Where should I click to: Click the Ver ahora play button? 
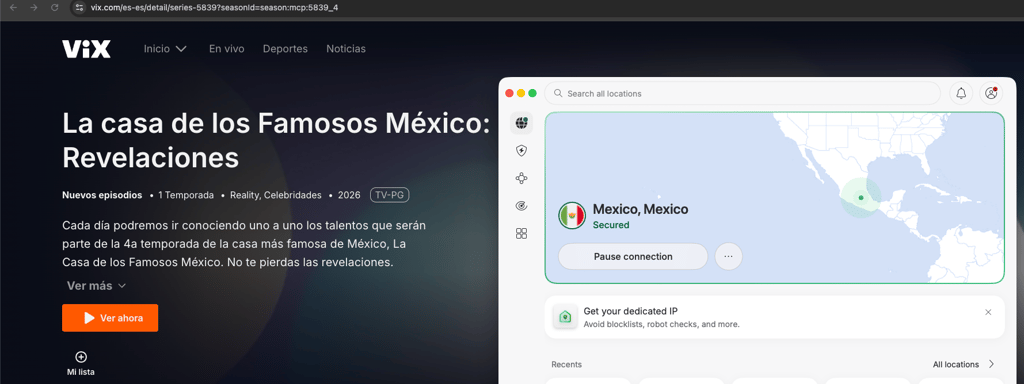click(110, 318)
